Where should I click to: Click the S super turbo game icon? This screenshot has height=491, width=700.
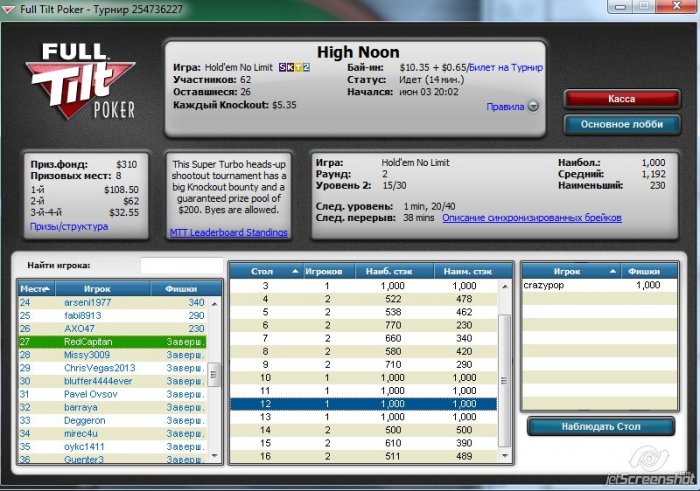coord(283,67)
